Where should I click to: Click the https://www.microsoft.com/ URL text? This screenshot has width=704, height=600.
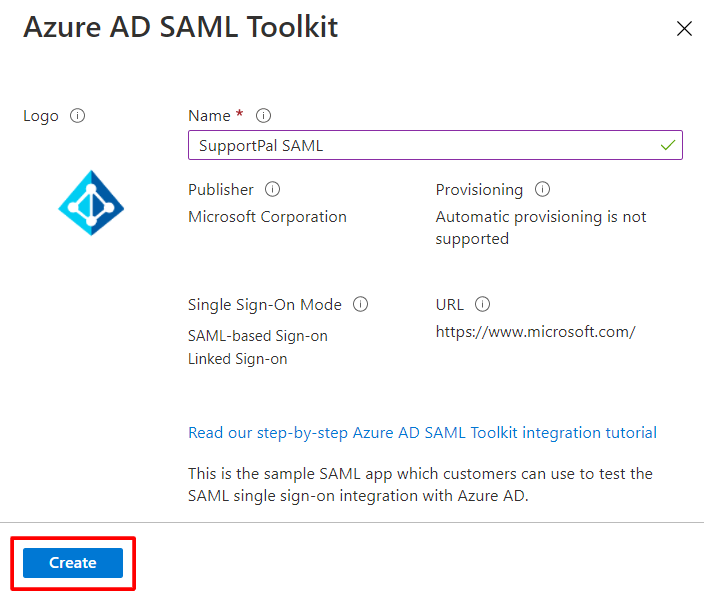tap(535, 332)
